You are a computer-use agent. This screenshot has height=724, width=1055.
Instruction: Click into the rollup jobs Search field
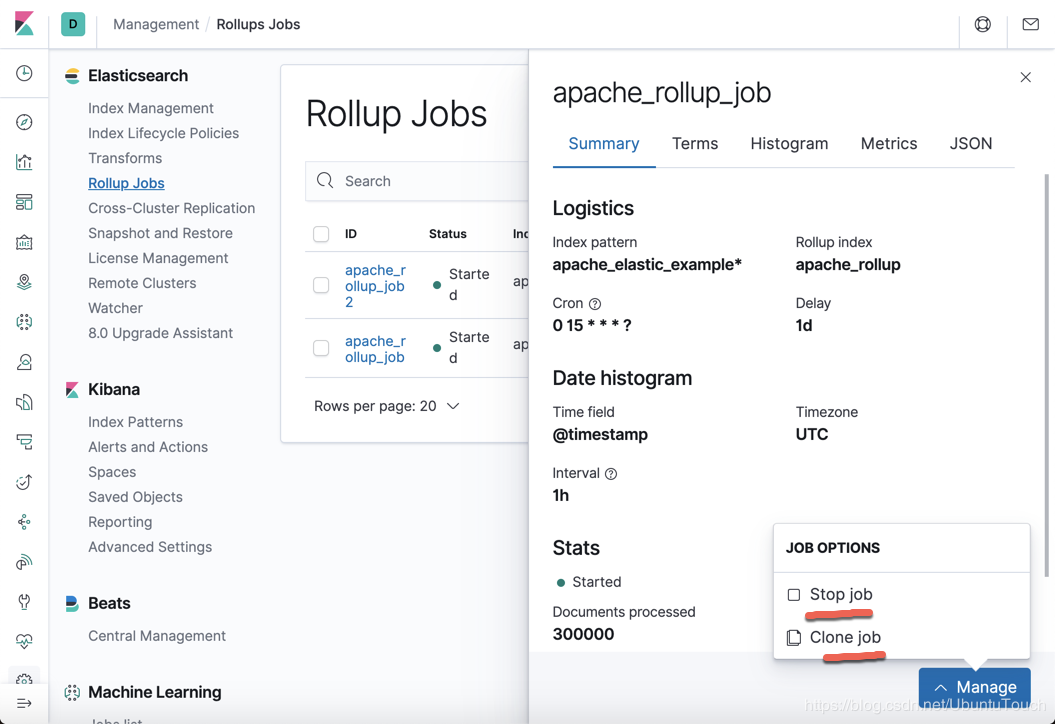coord(417,181)
